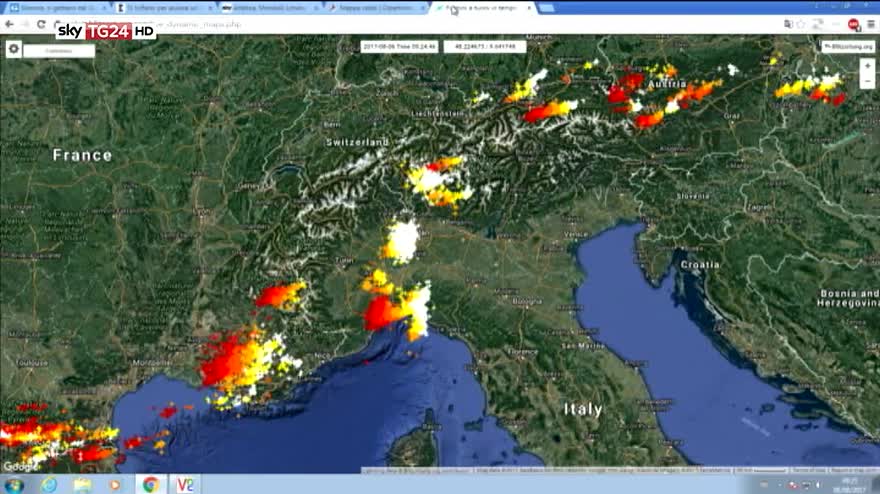The width and height of the screenshot is (880, 494).
Task: Reload the page with refresh icon
Action: click(41, 25)
